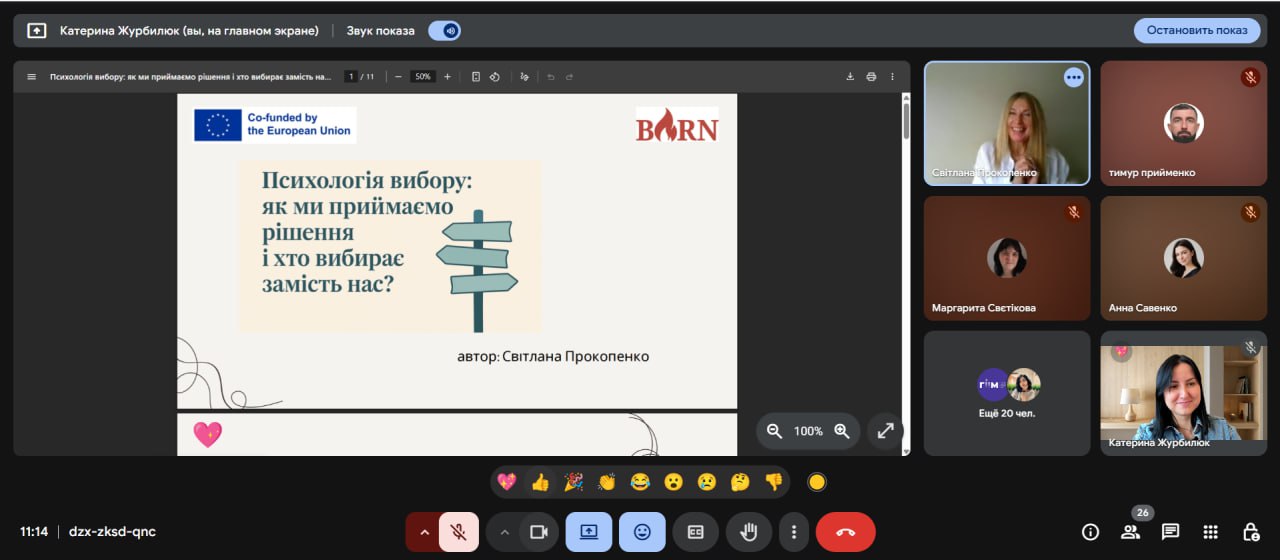Expand camera video settings arrow

tap(505, 532)
